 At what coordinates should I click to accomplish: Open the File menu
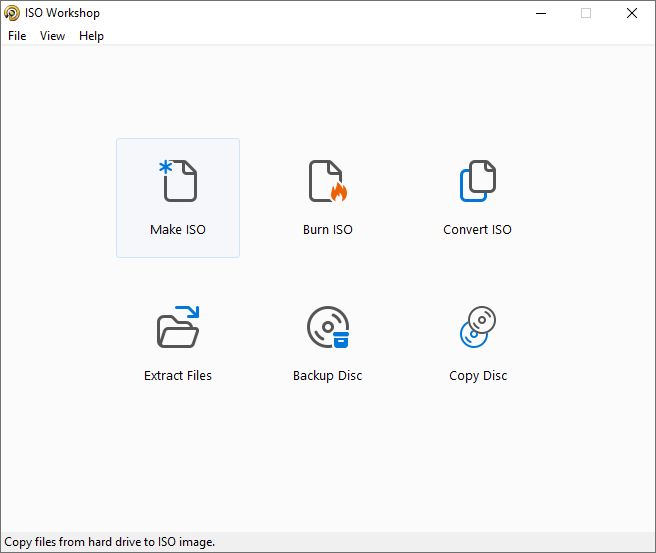point(17,36)
